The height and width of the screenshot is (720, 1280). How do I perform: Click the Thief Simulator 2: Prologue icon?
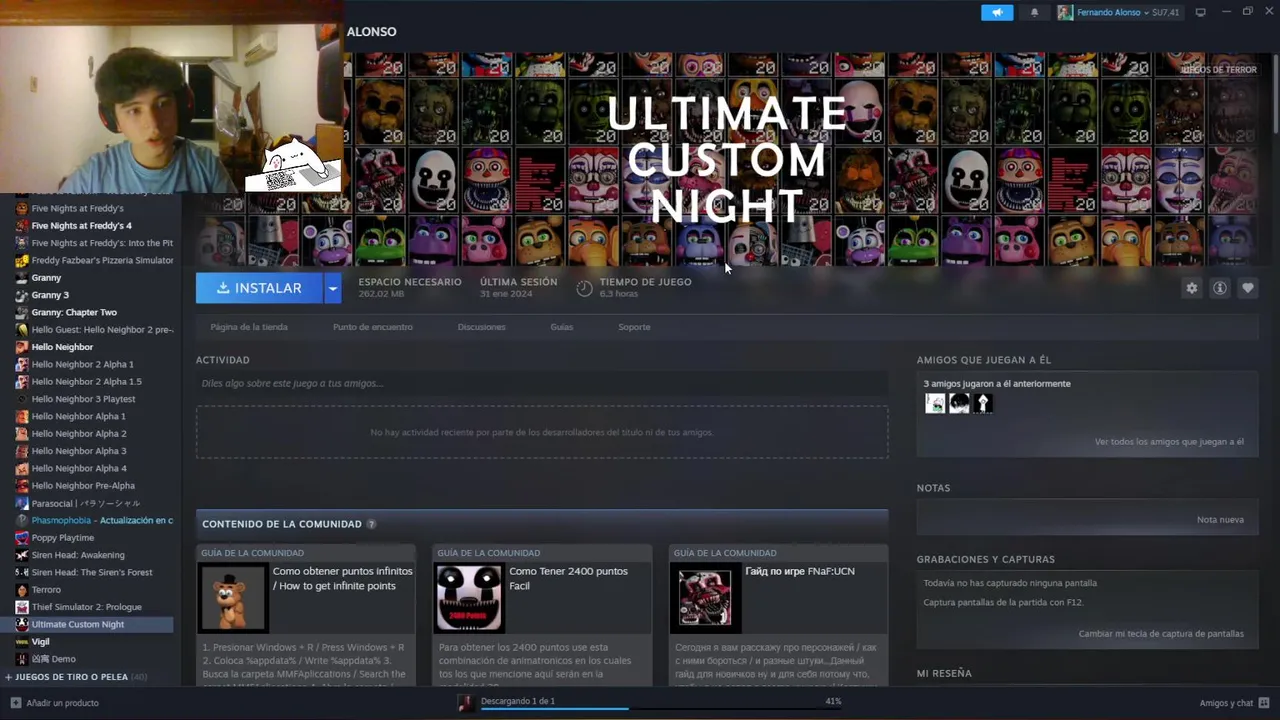pyautogui.click(x=22, y=607)
